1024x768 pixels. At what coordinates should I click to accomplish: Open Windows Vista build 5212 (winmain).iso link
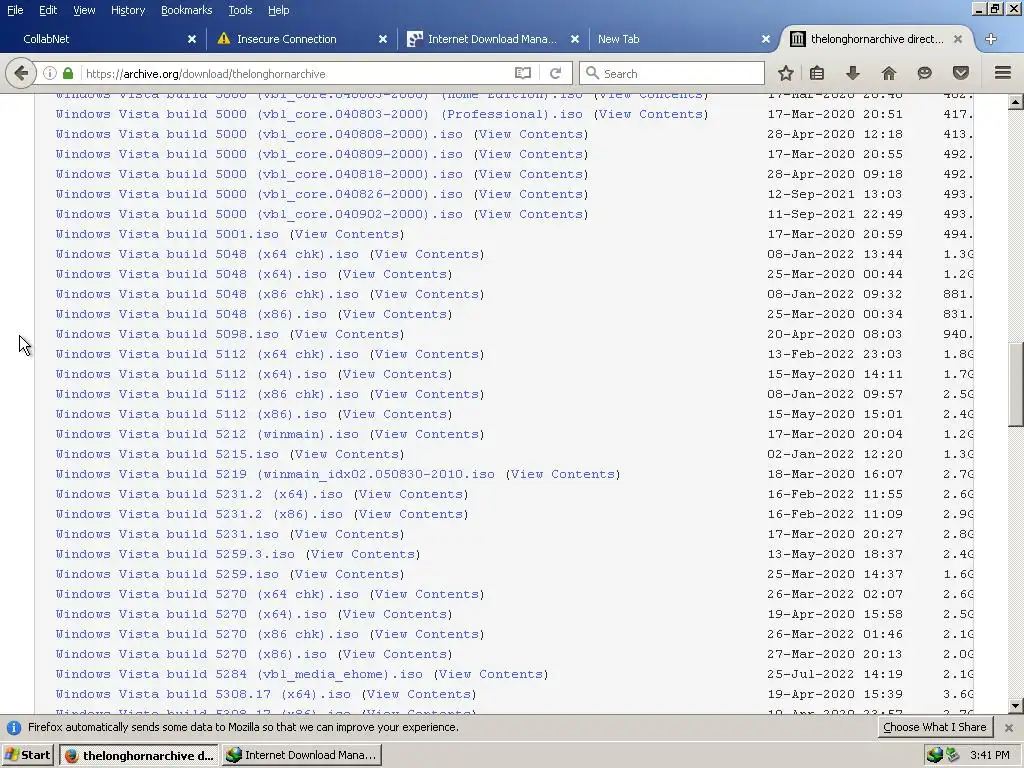pyautogui.click(x=207, y=434)
